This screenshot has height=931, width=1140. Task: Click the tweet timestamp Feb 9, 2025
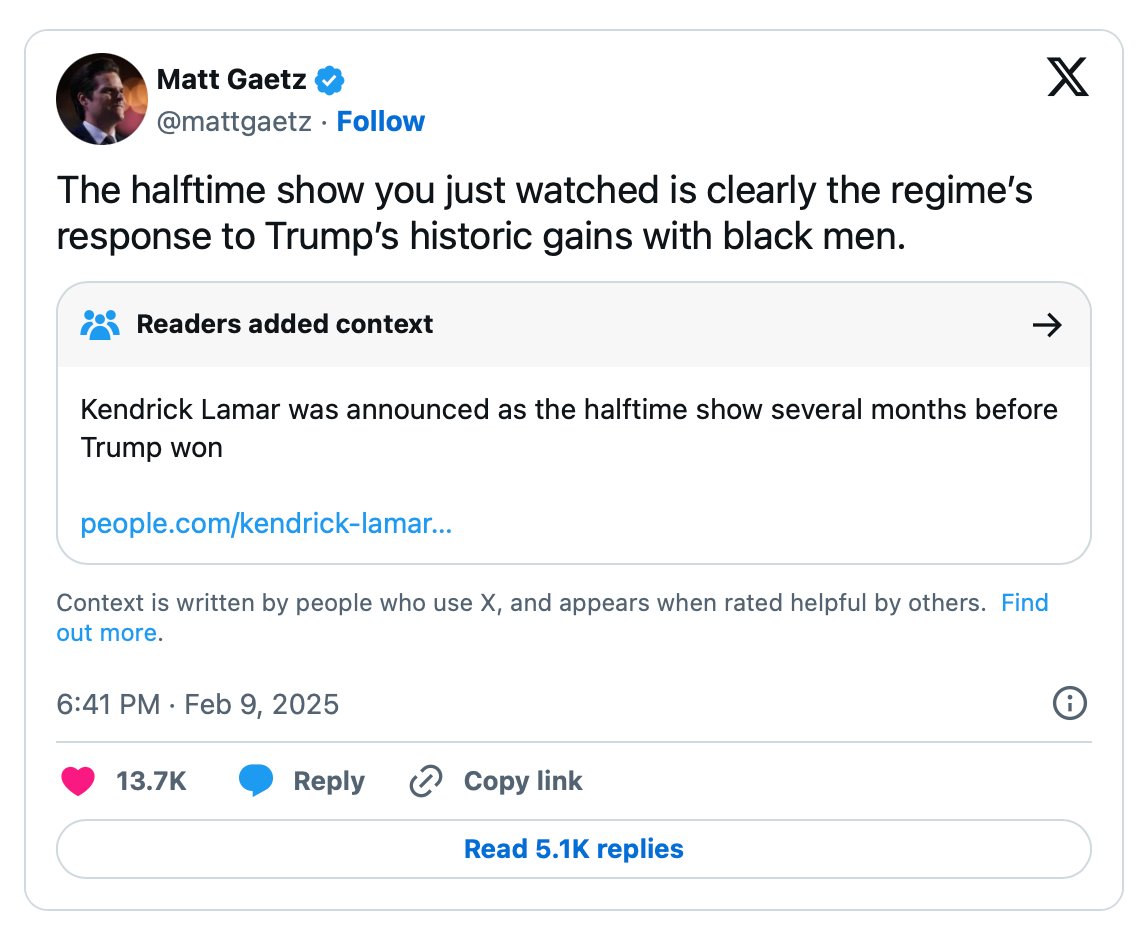tap(198, 704)
